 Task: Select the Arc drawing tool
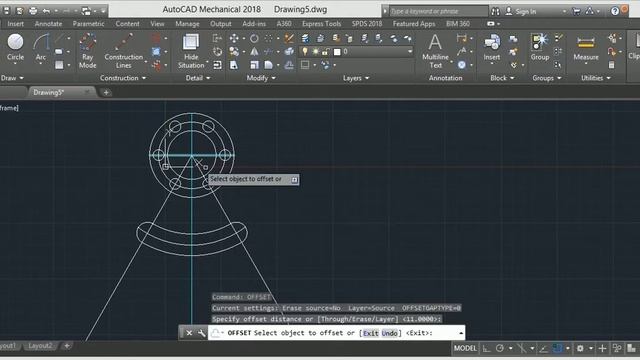pyautogui.click(x=41, y=48)
